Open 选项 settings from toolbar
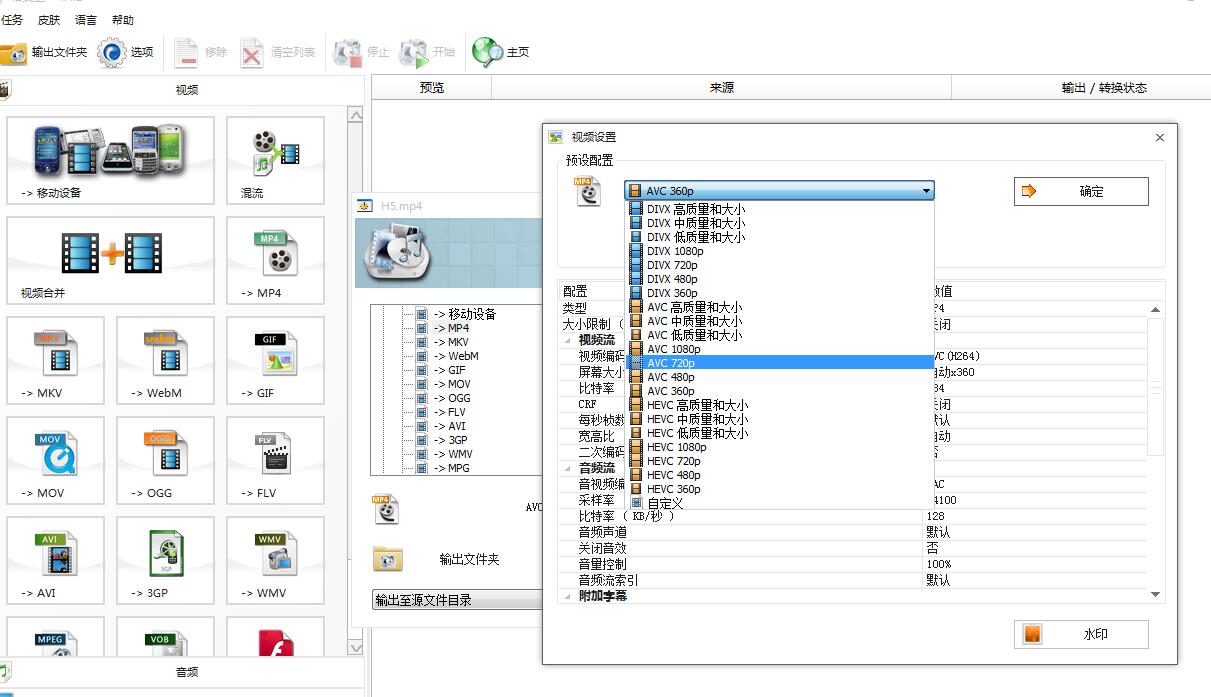Screen dimensions: 1211x697 112,52
